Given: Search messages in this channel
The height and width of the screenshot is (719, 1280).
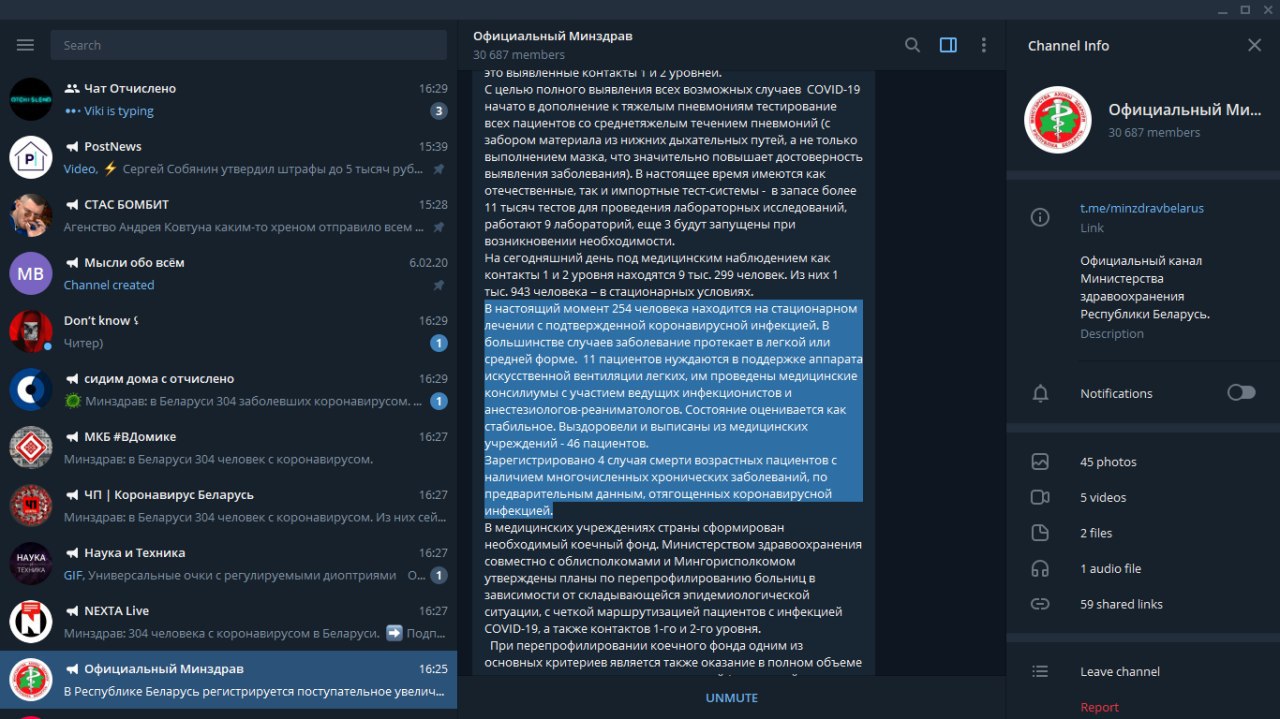Looking at the screenshot, I should coord(912,45).
